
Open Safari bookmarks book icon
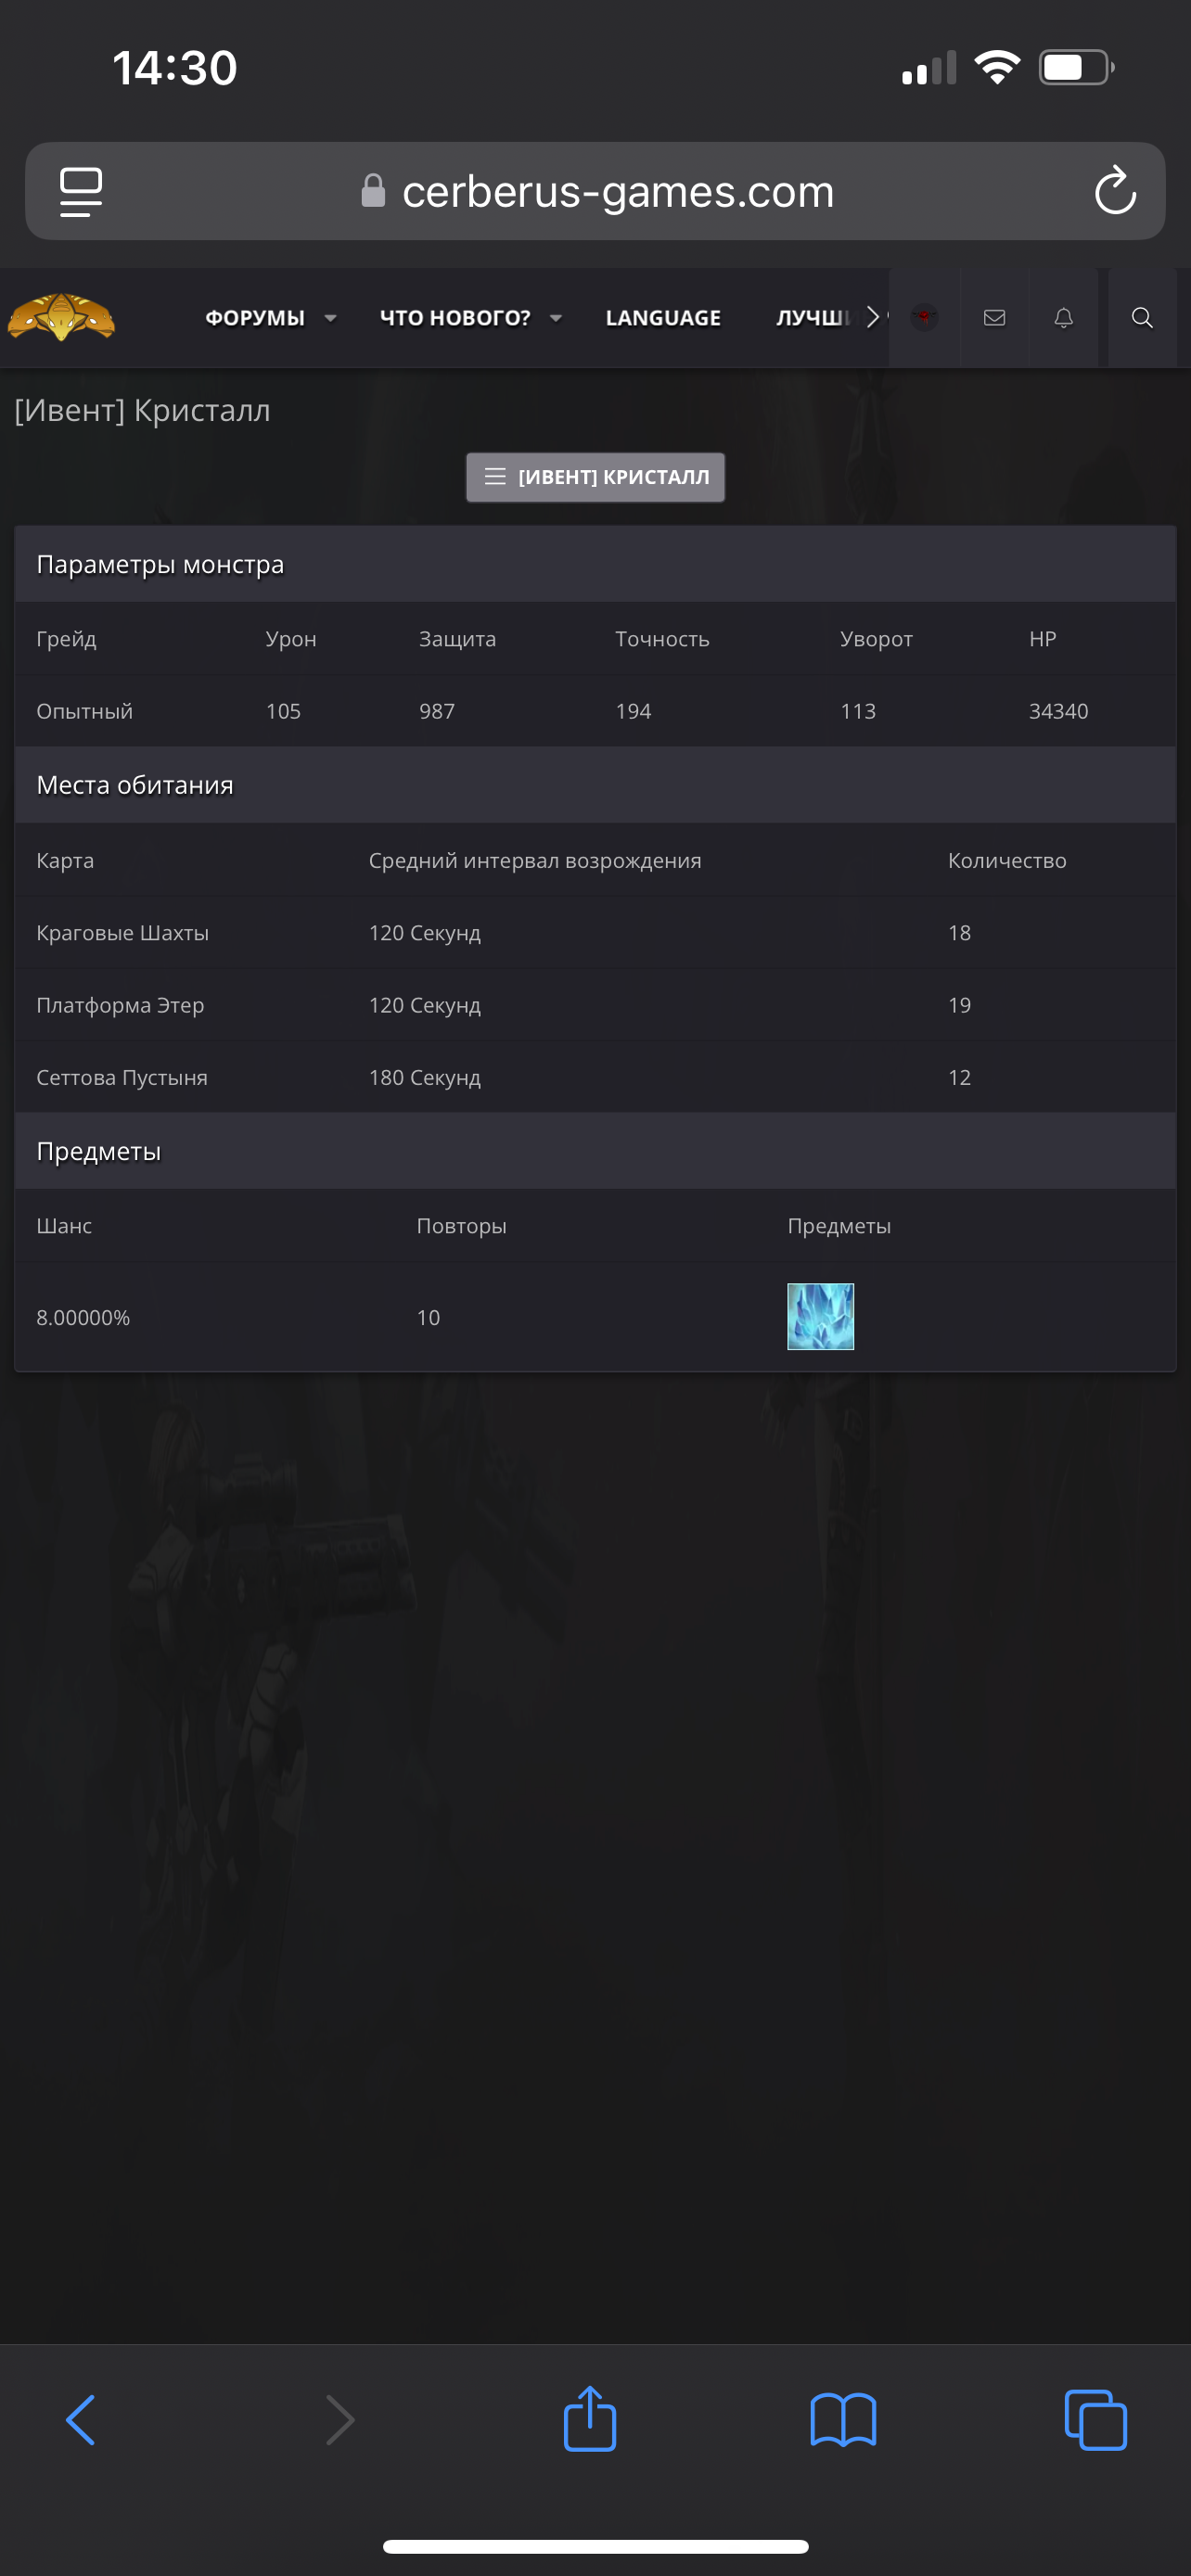click(x=843, y=2421)
